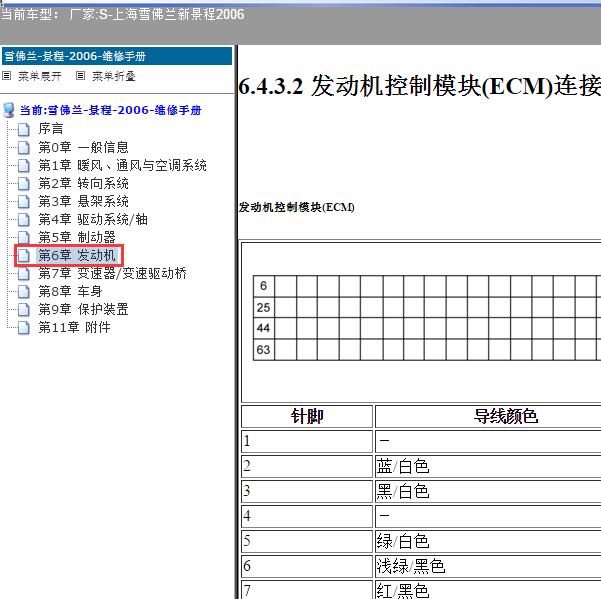Viewport: 601px width, 599px height.
Task: Select 第3章 悬架系统 in the tree
Action: coord(83,201)
